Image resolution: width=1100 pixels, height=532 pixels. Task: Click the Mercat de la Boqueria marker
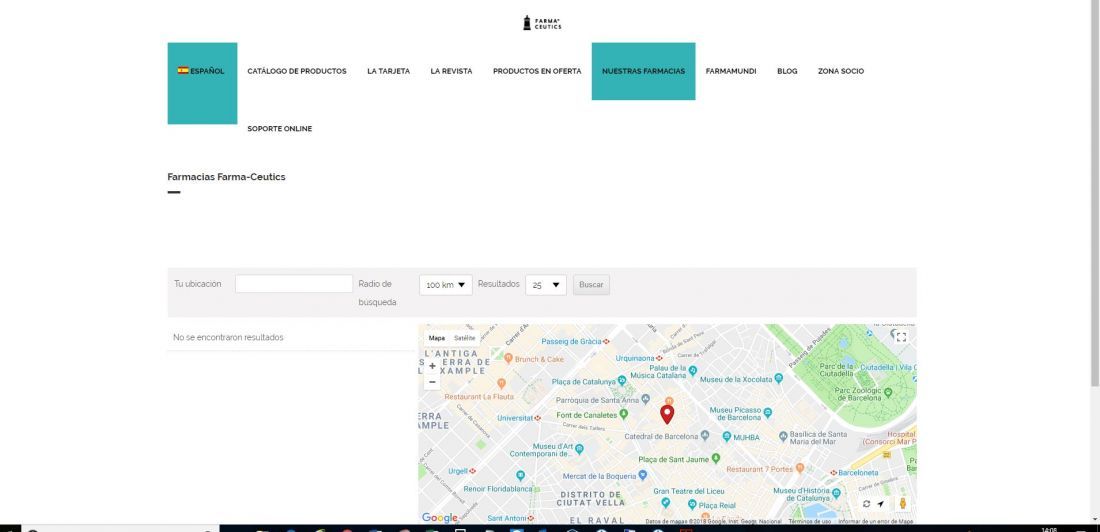[642, 475]
